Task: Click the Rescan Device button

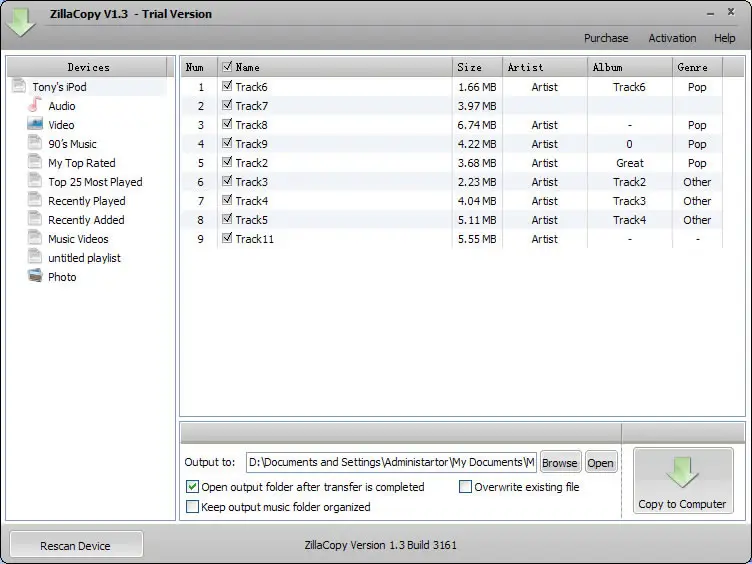Action: tap(76, 545)
